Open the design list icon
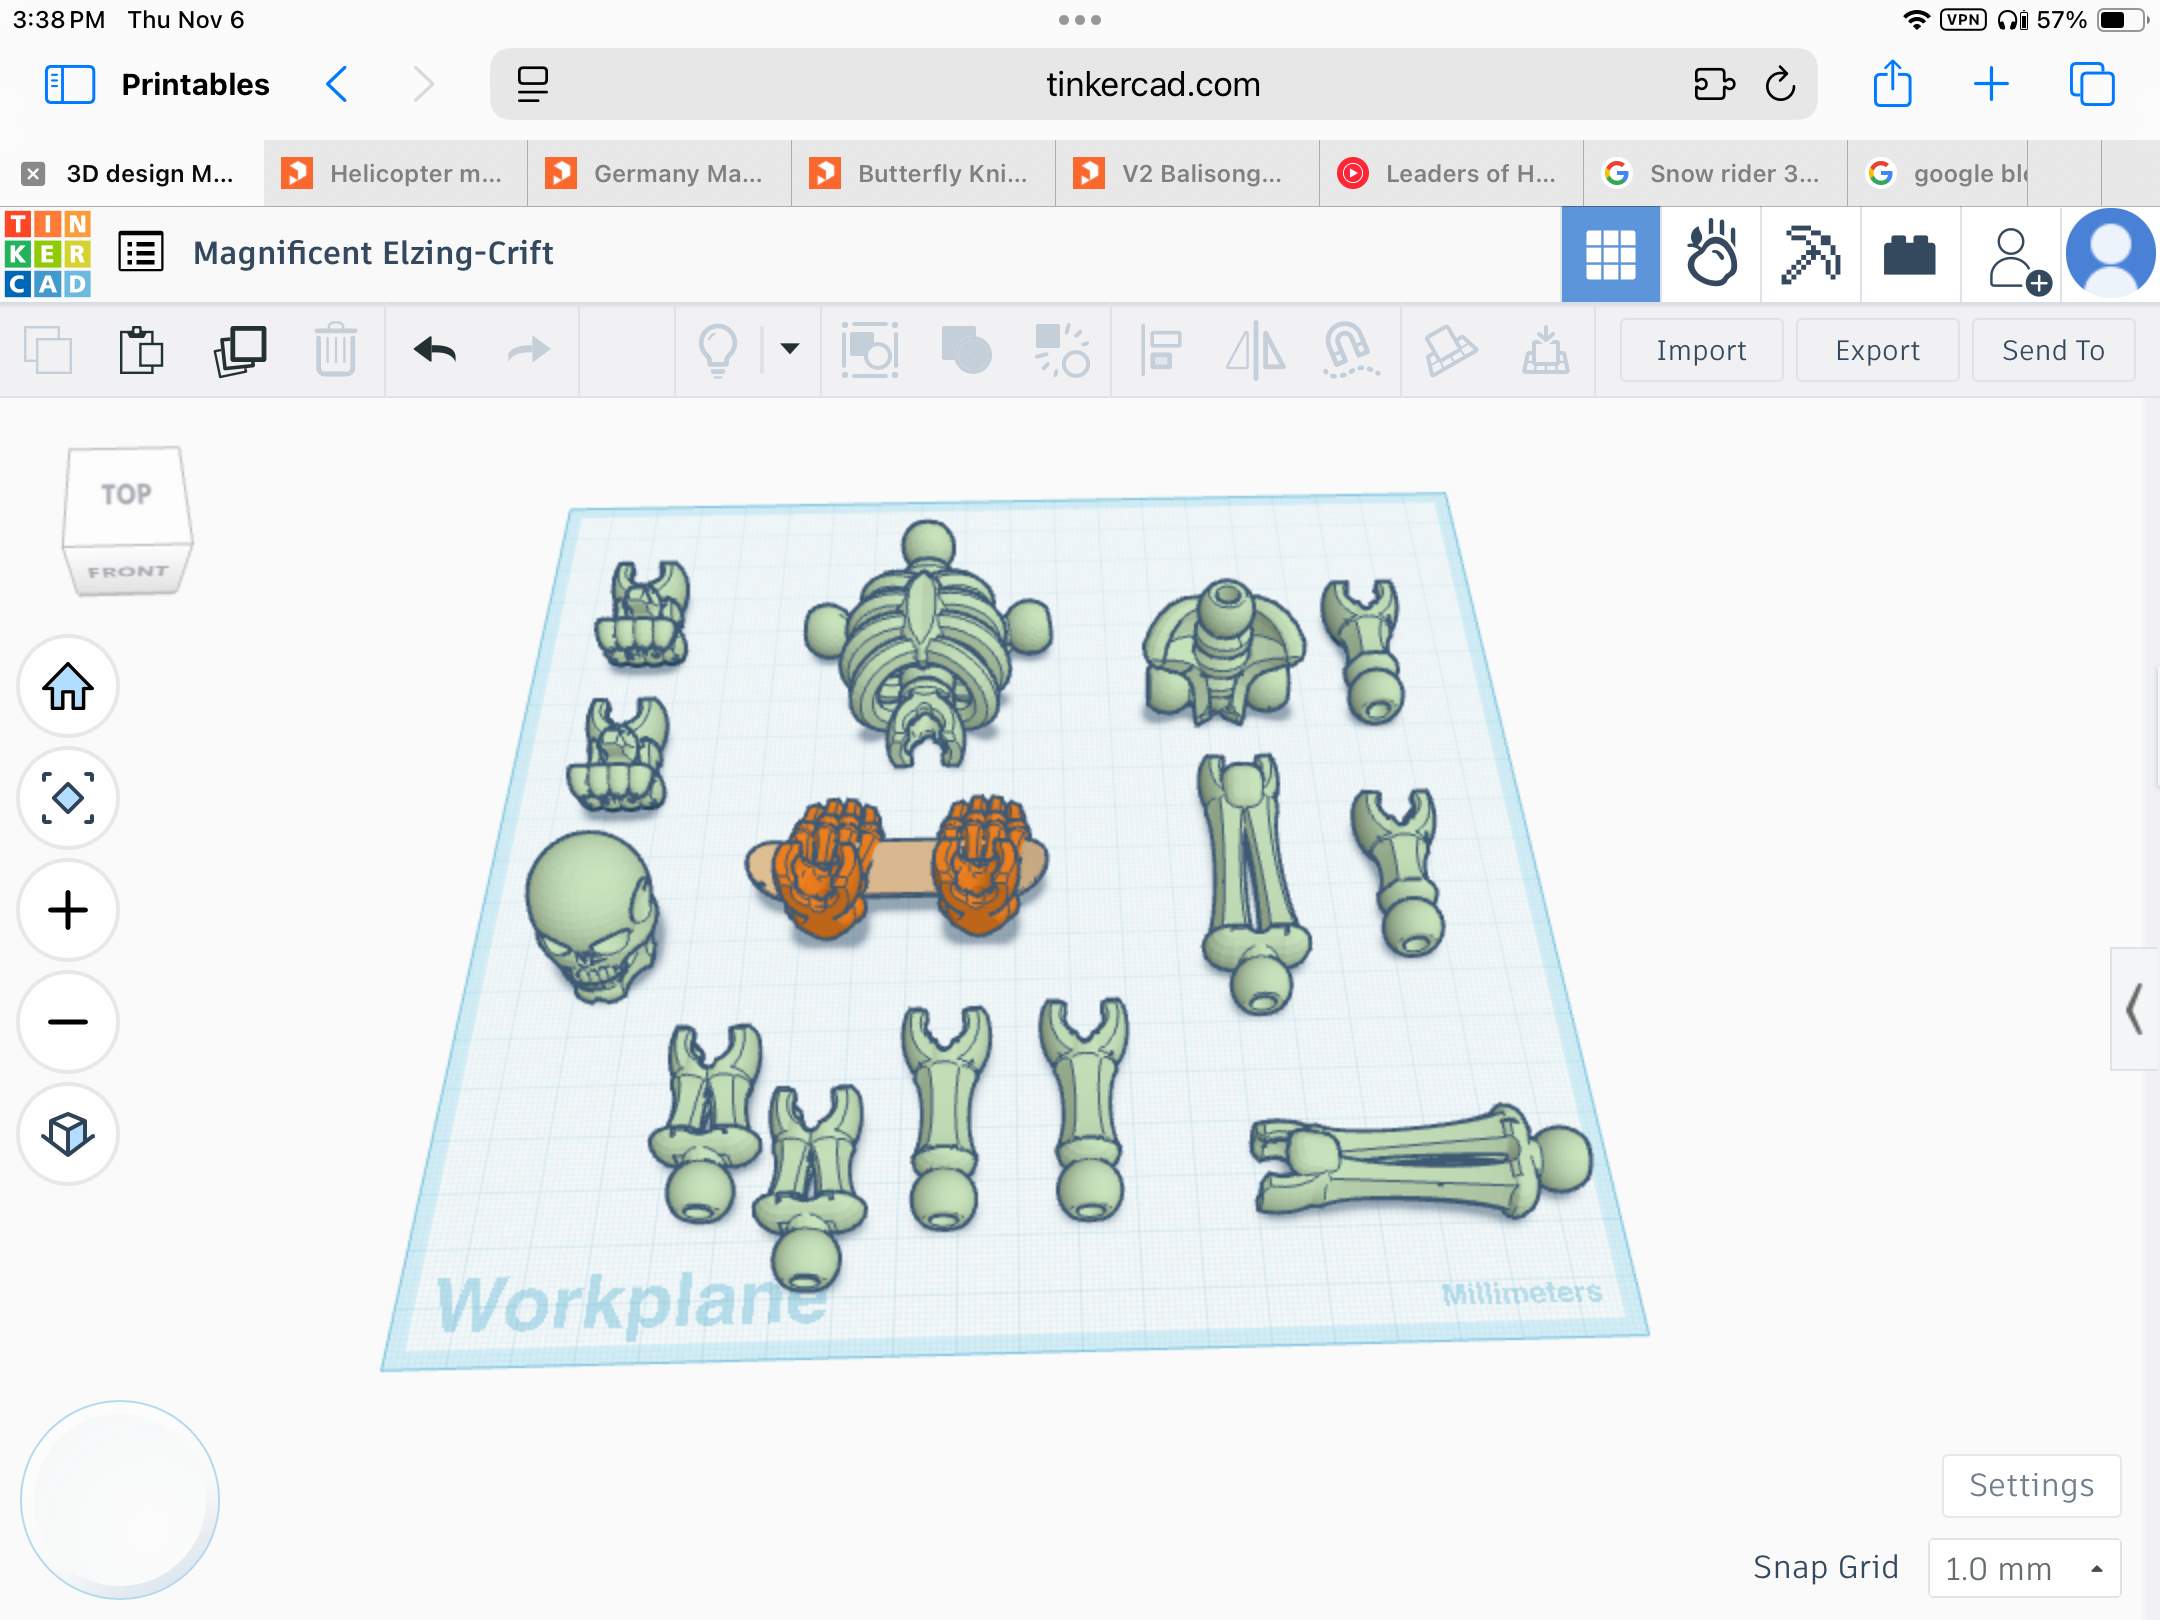 coord(141,252)
